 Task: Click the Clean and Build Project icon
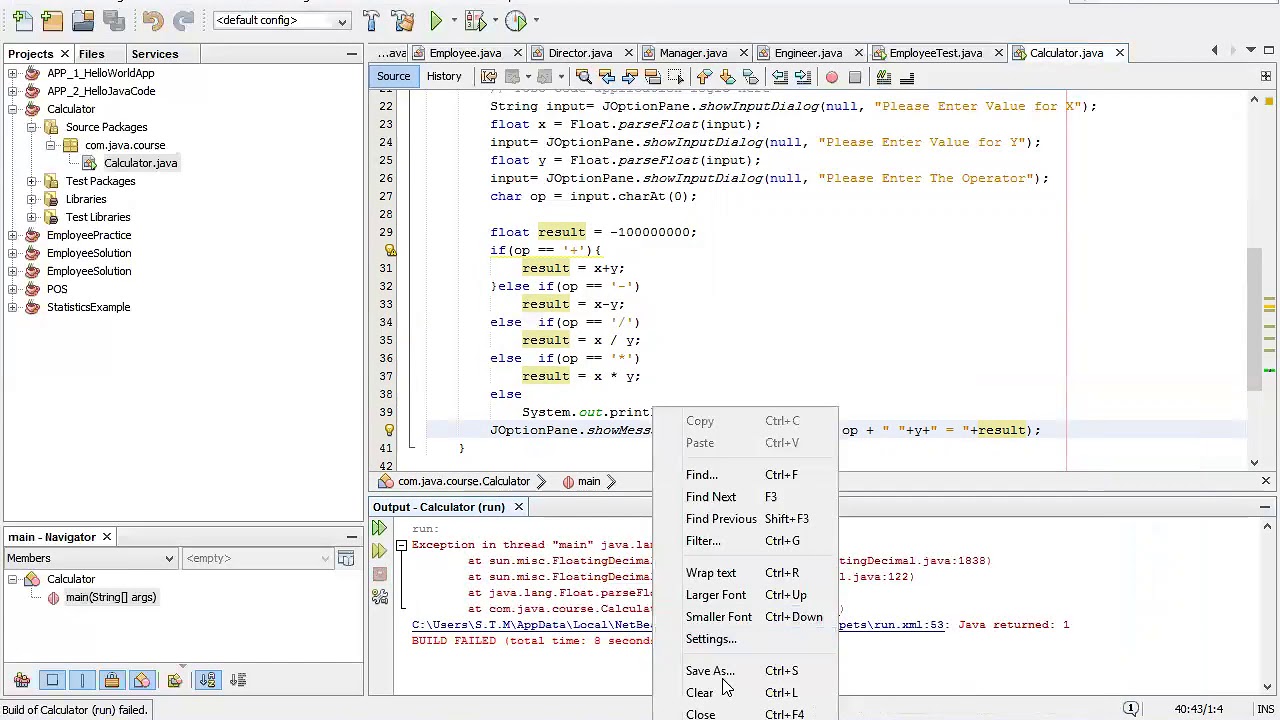tap(403, 20)
